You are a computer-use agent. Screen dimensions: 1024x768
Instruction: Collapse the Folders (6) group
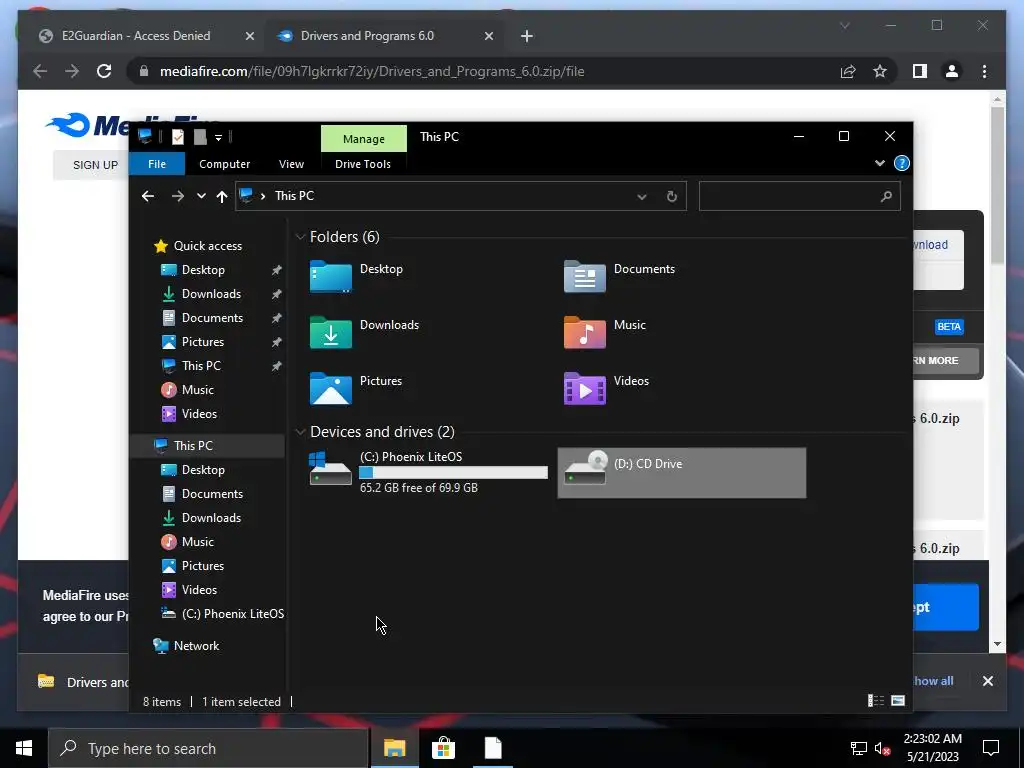300,236
